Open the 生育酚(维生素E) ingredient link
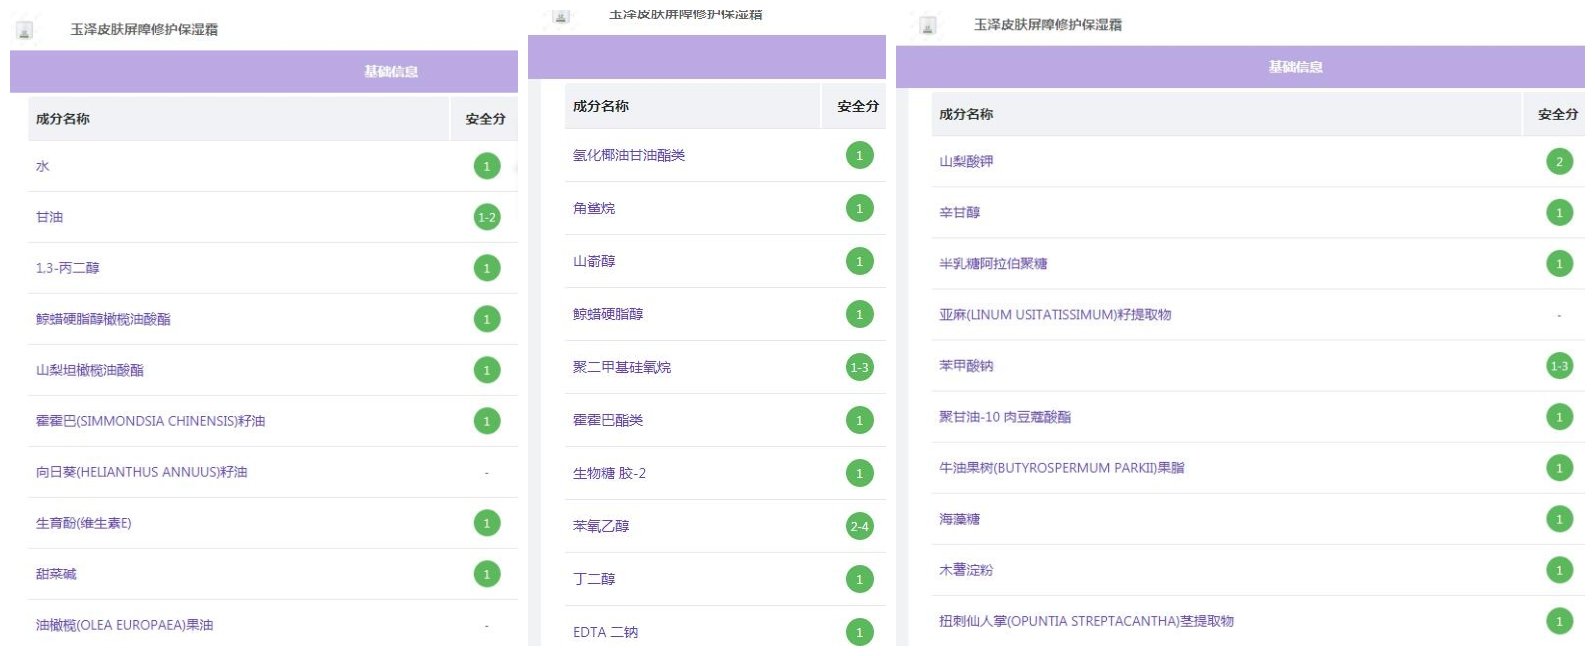The width and height of the screenshot is (1595, 656). 84,523
